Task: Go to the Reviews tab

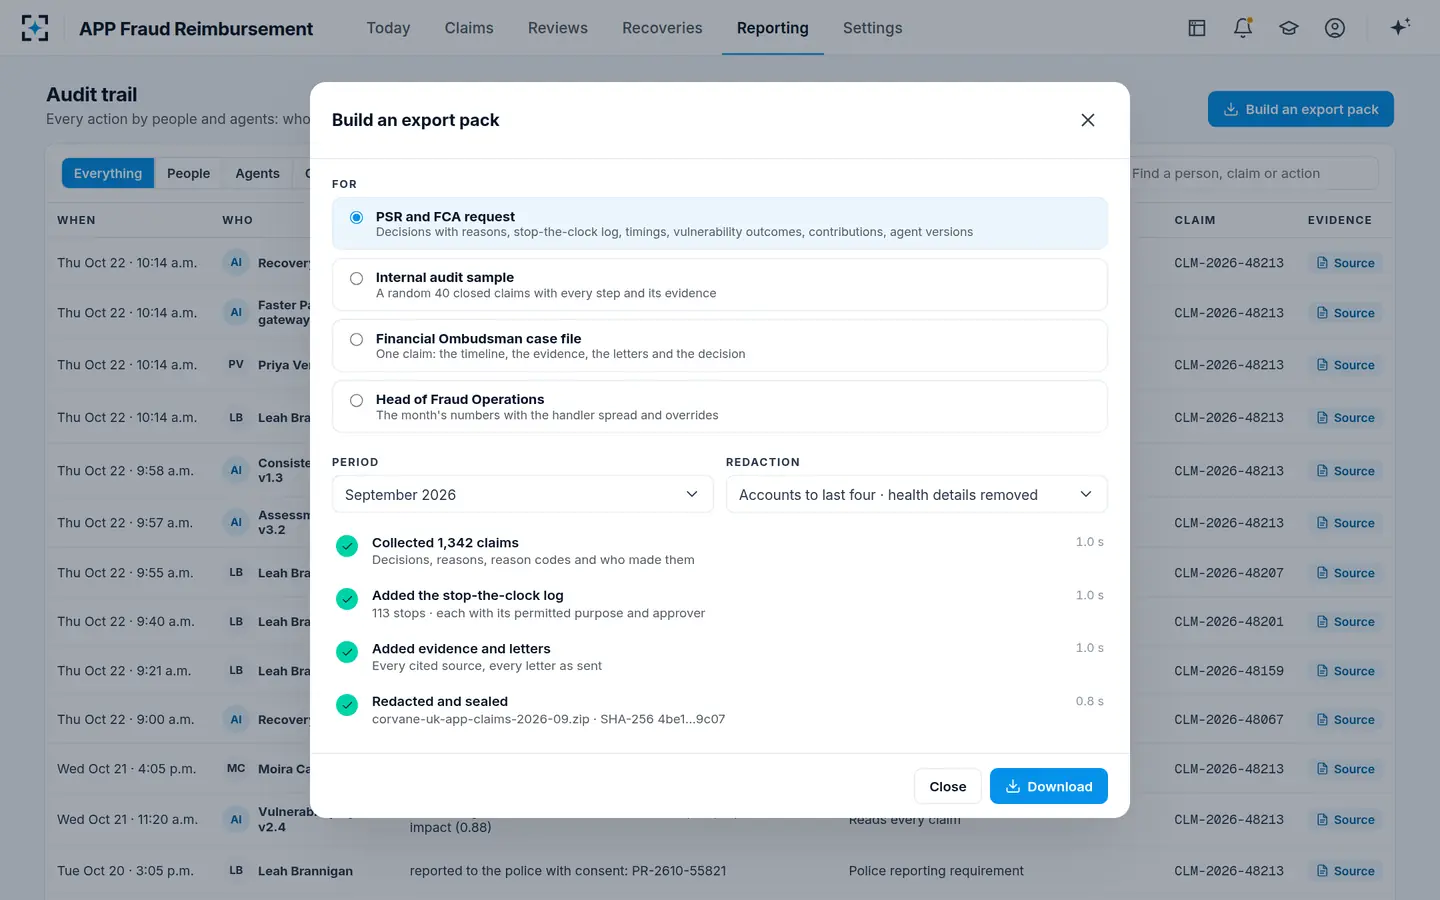Action: [558, 28]
